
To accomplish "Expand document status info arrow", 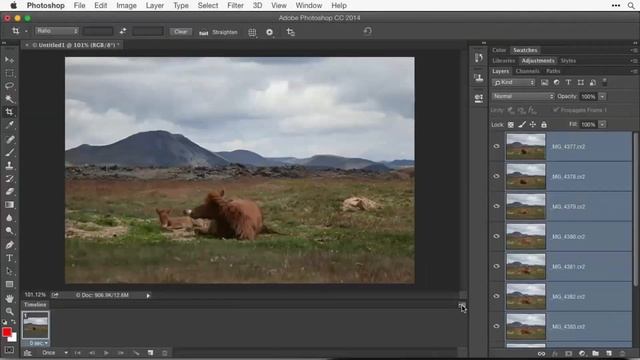I will pos(148,296).
